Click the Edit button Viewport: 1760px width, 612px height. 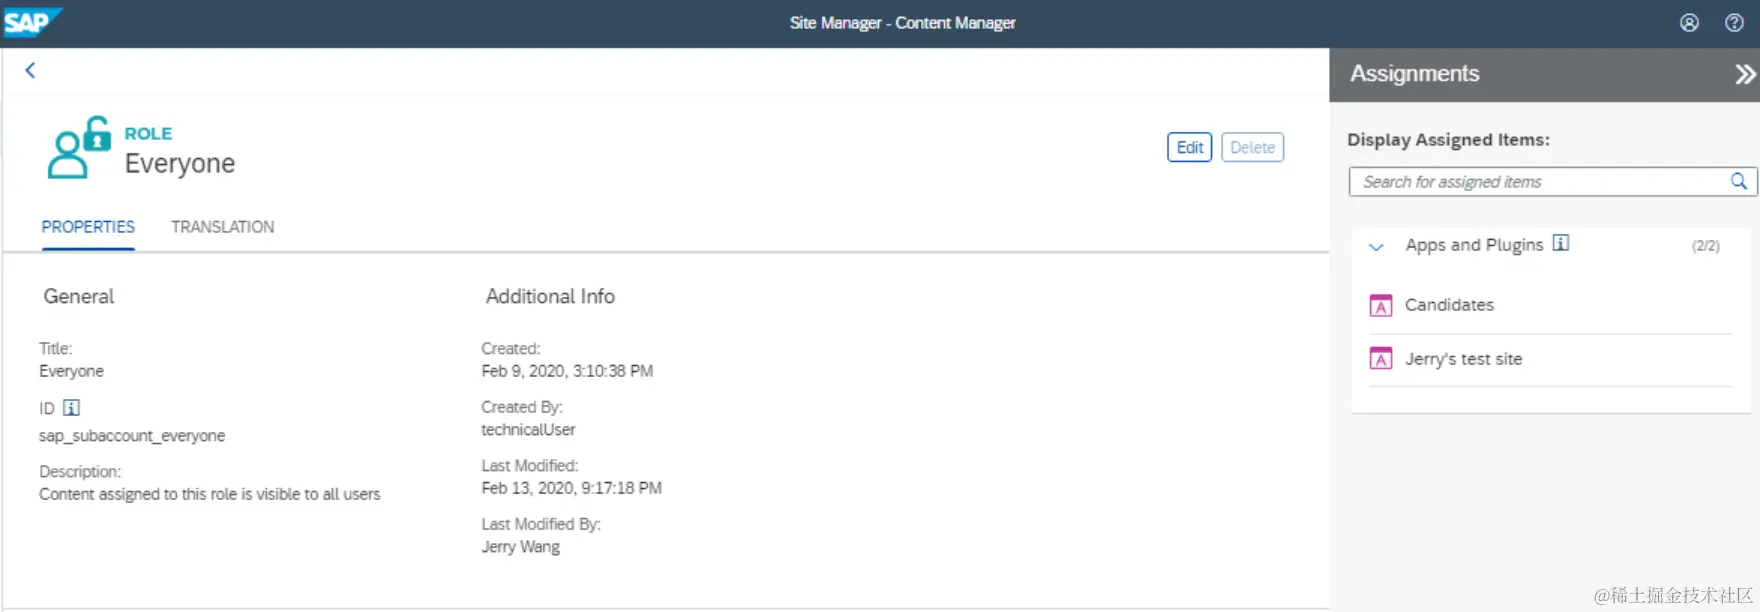tap(1189, 147)
